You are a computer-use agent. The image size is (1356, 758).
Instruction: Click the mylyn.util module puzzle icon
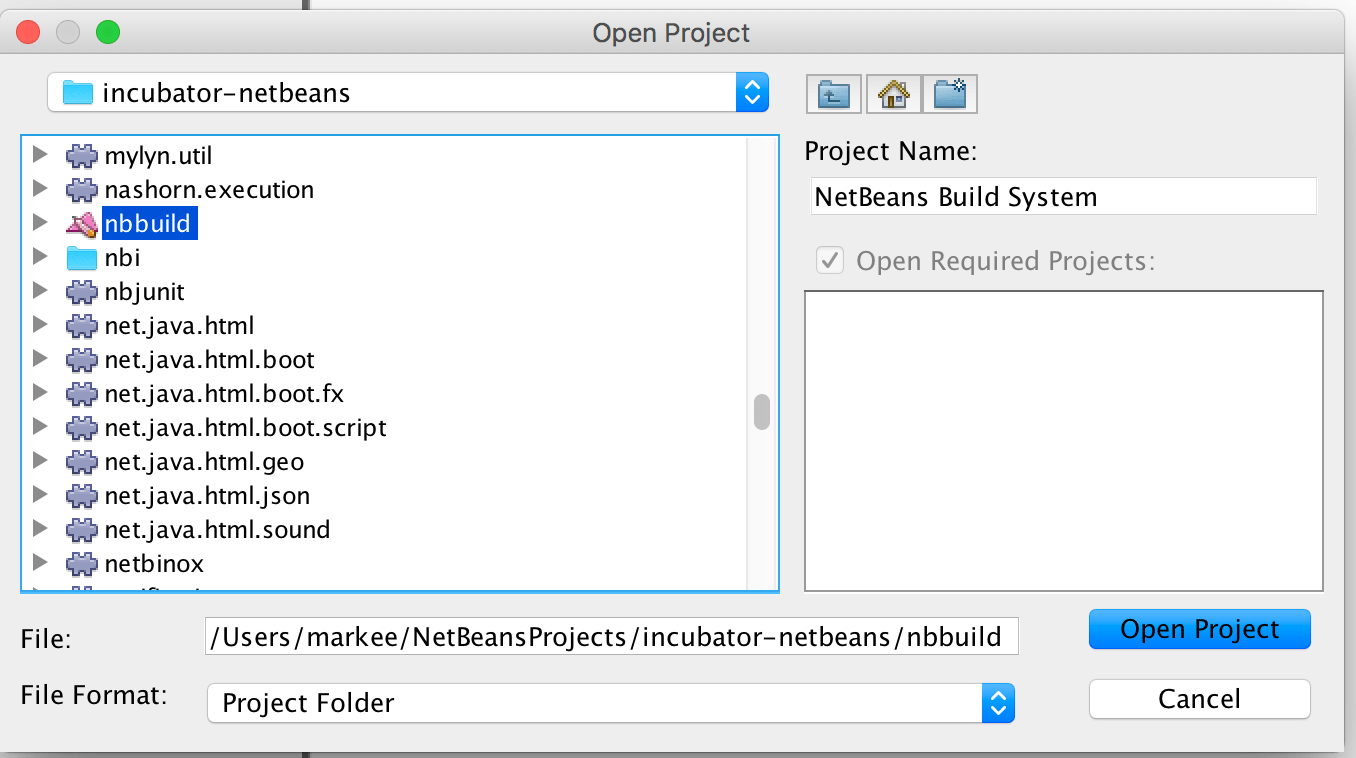coord(81,156)
